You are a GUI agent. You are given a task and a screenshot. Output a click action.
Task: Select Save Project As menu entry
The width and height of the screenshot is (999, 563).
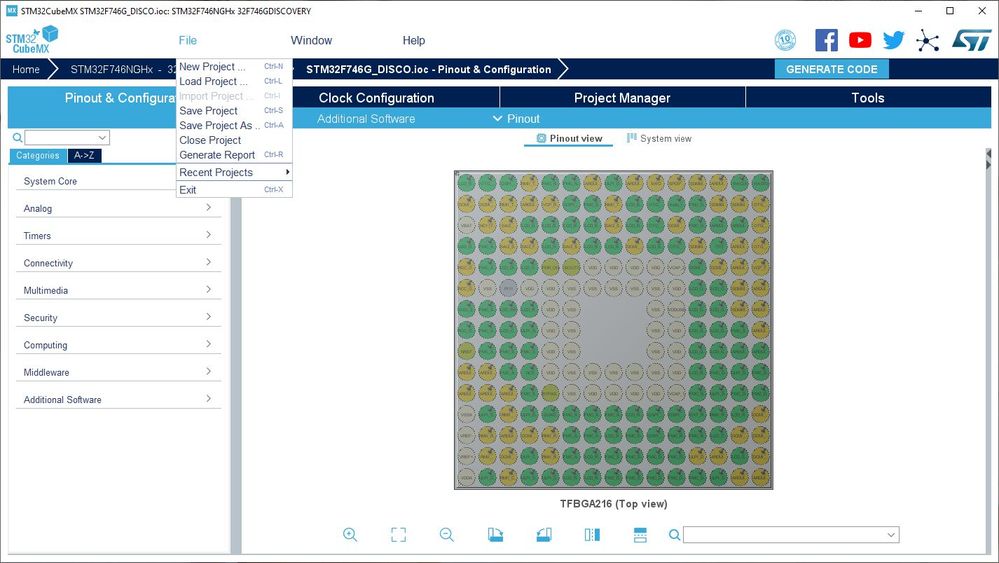coord(234,125)
